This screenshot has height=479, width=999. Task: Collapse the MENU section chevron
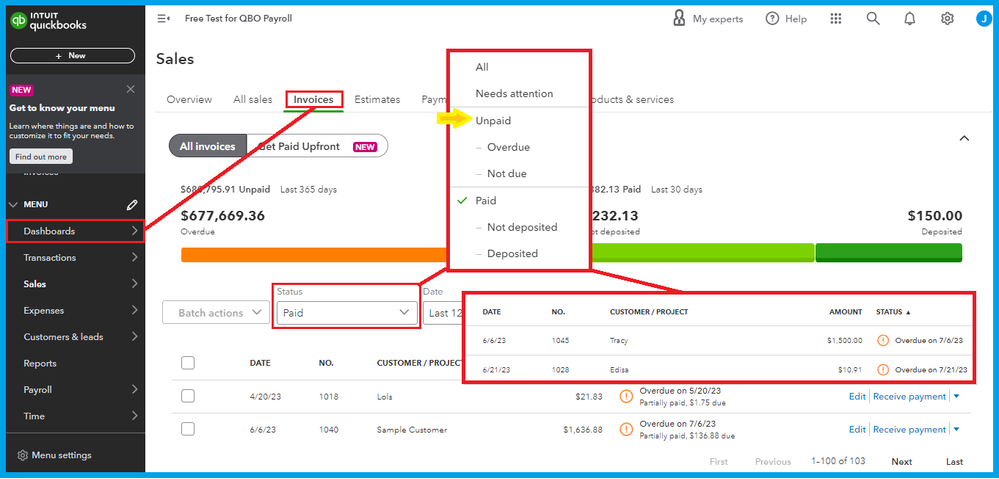click(14, 204)
